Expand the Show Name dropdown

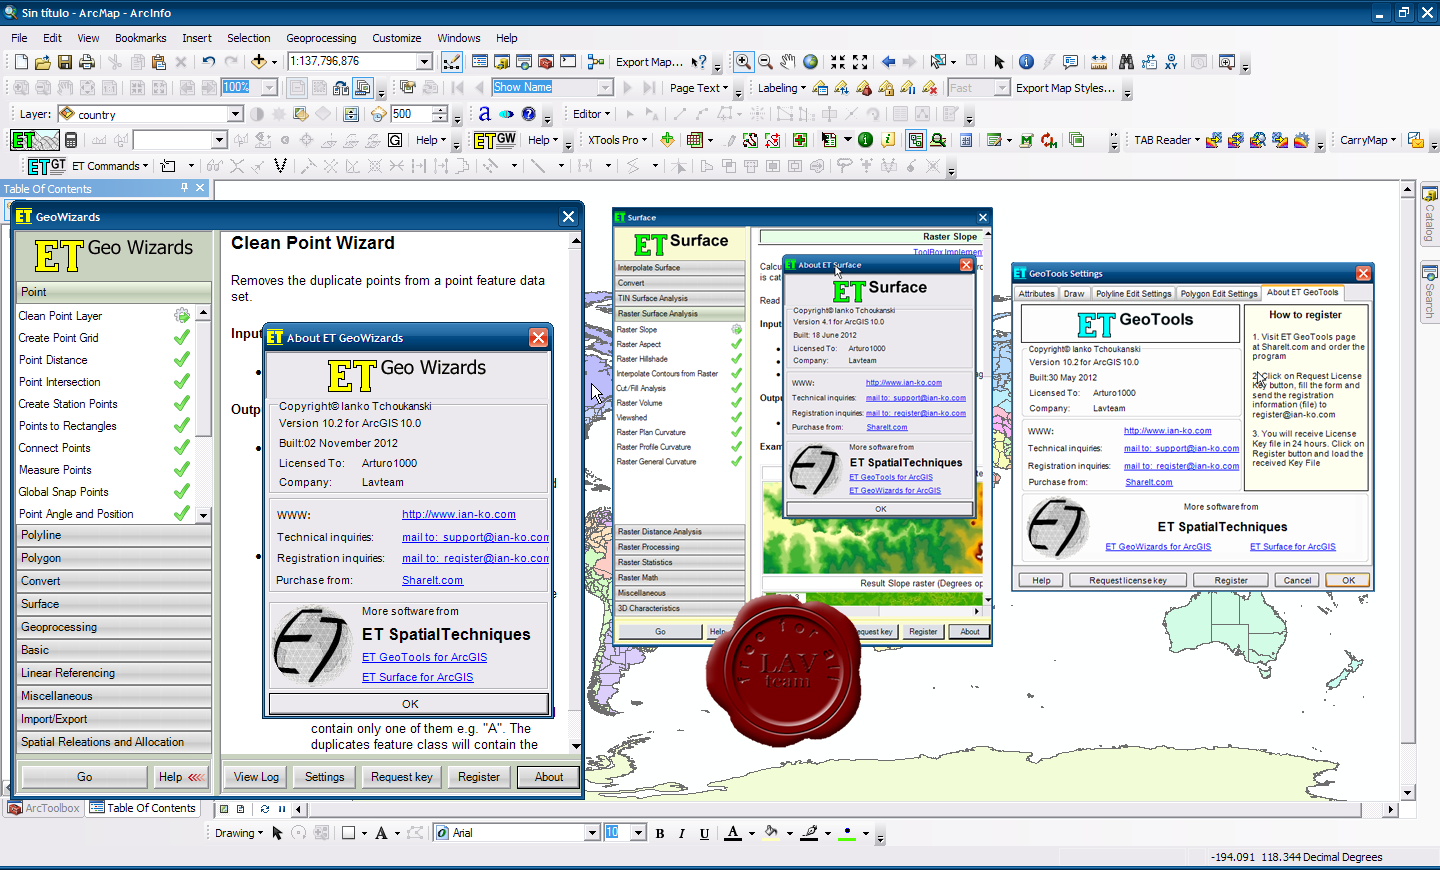[605, 88]
